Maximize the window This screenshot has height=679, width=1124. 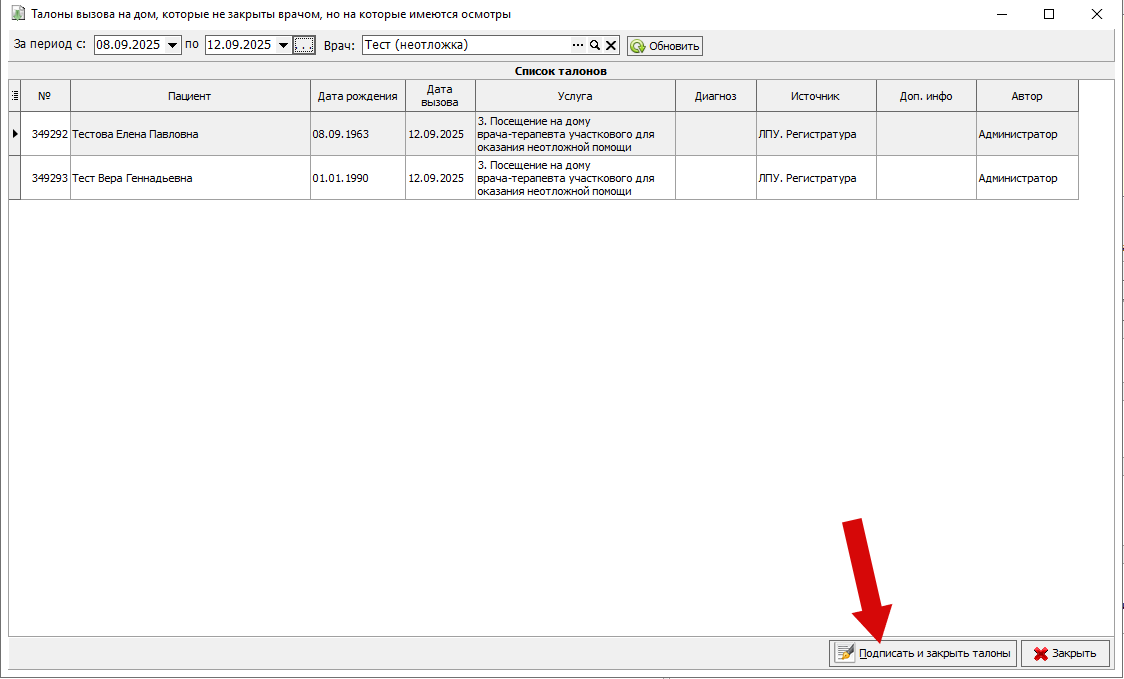point(1049,14)
